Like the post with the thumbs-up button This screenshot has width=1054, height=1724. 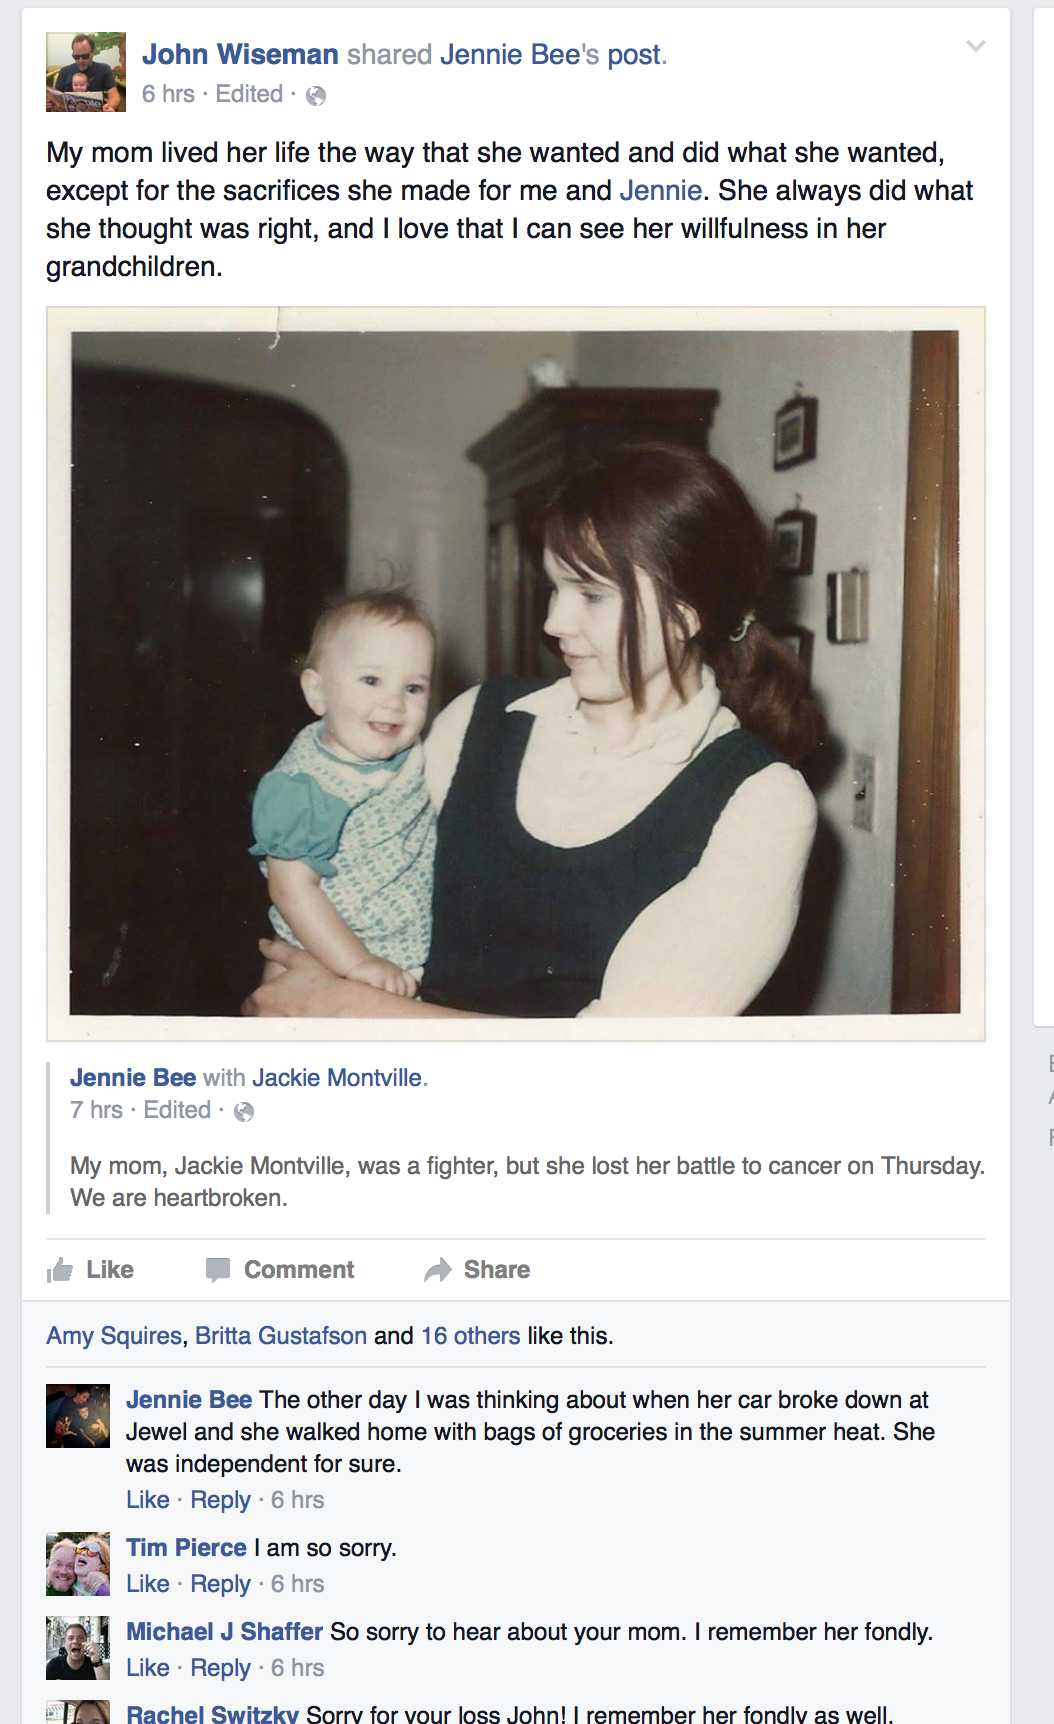(x=90, y=1270)
